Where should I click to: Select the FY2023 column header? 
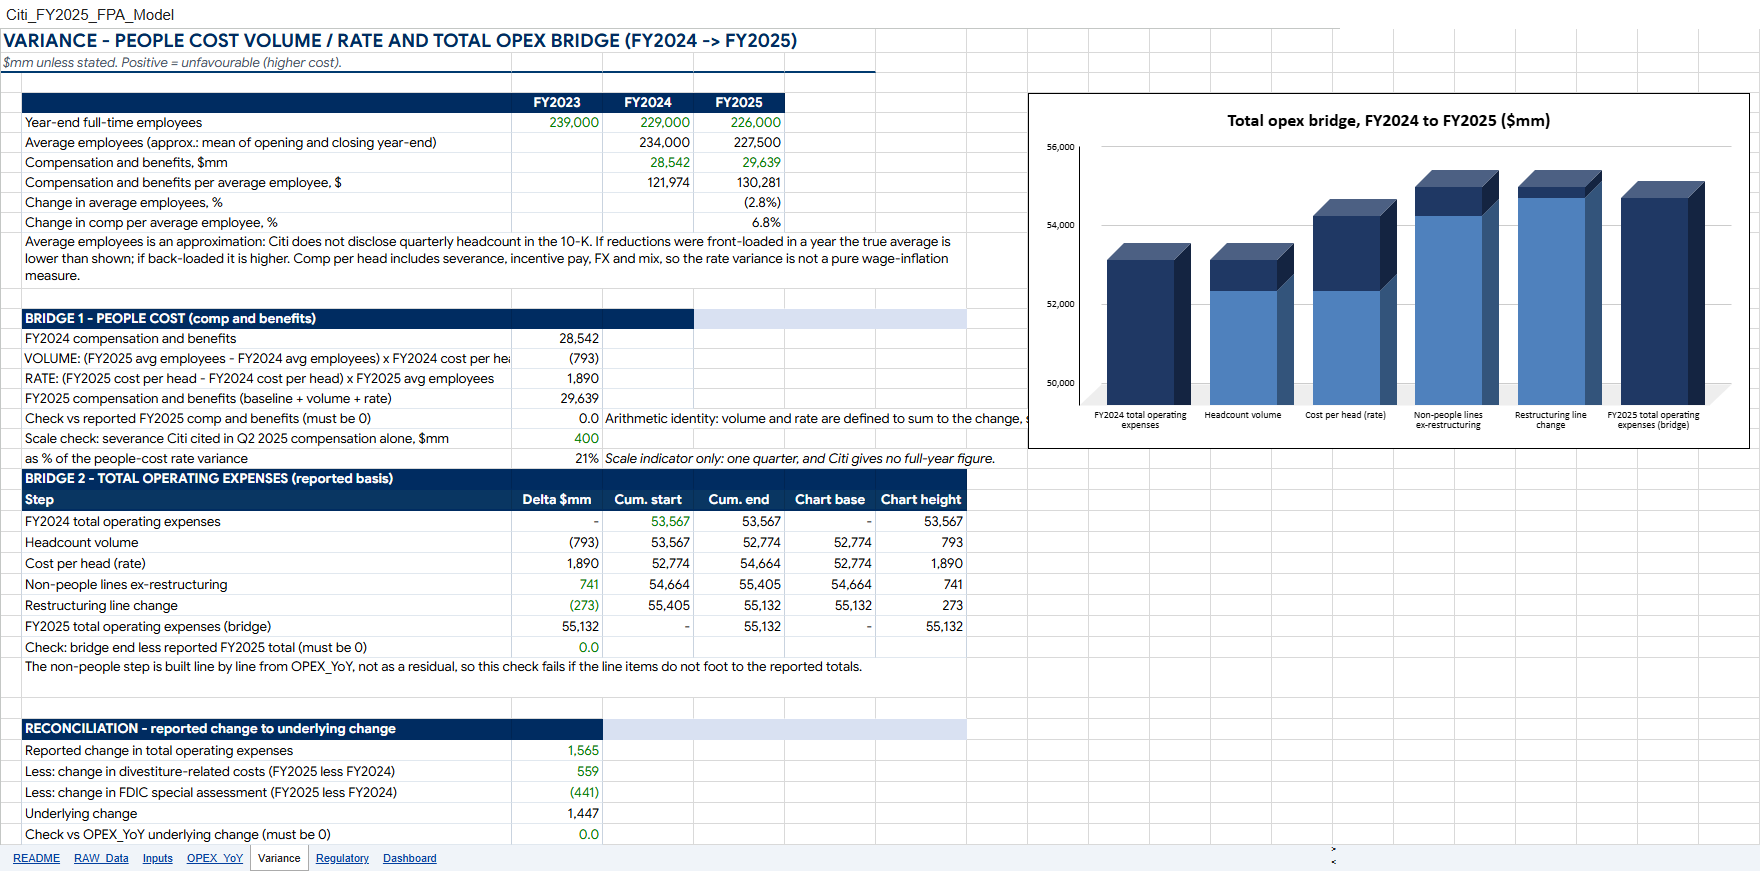(557, 102)
